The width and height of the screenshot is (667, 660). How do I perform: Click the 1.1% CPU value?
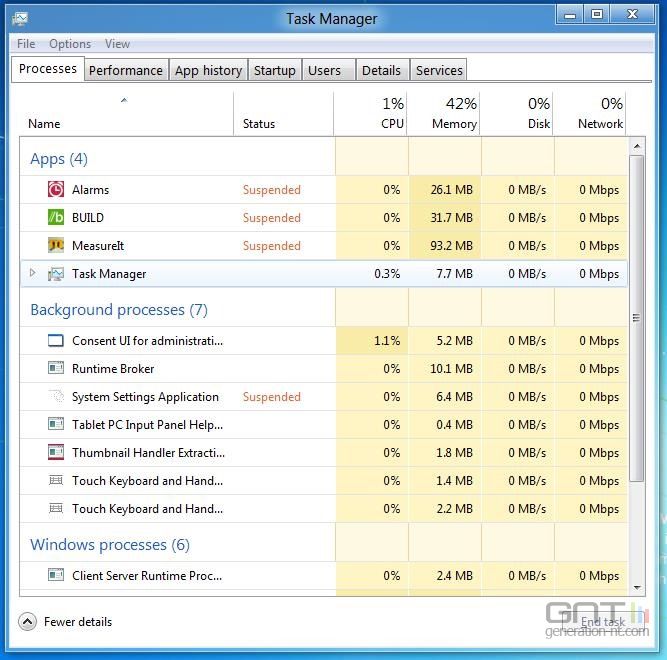click(387, 341)
